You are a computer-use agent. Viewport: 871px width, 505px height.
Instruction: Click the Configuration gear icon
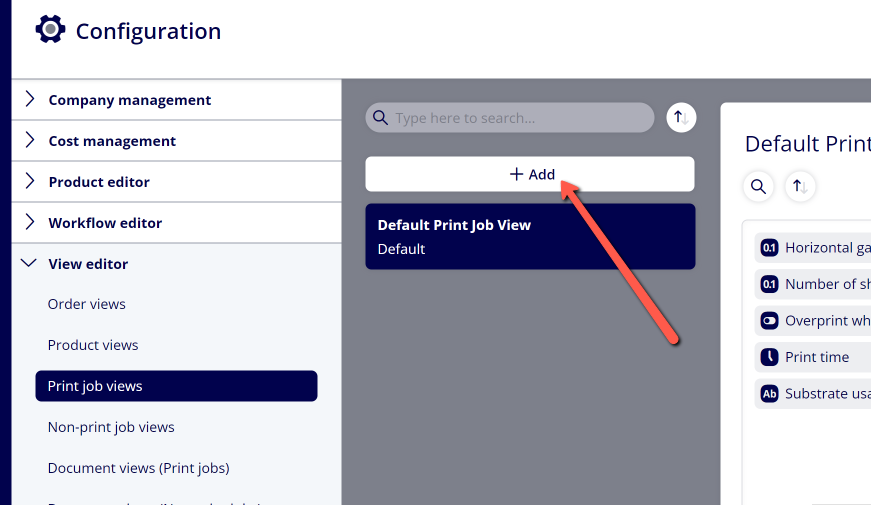(x=51, y=29)
